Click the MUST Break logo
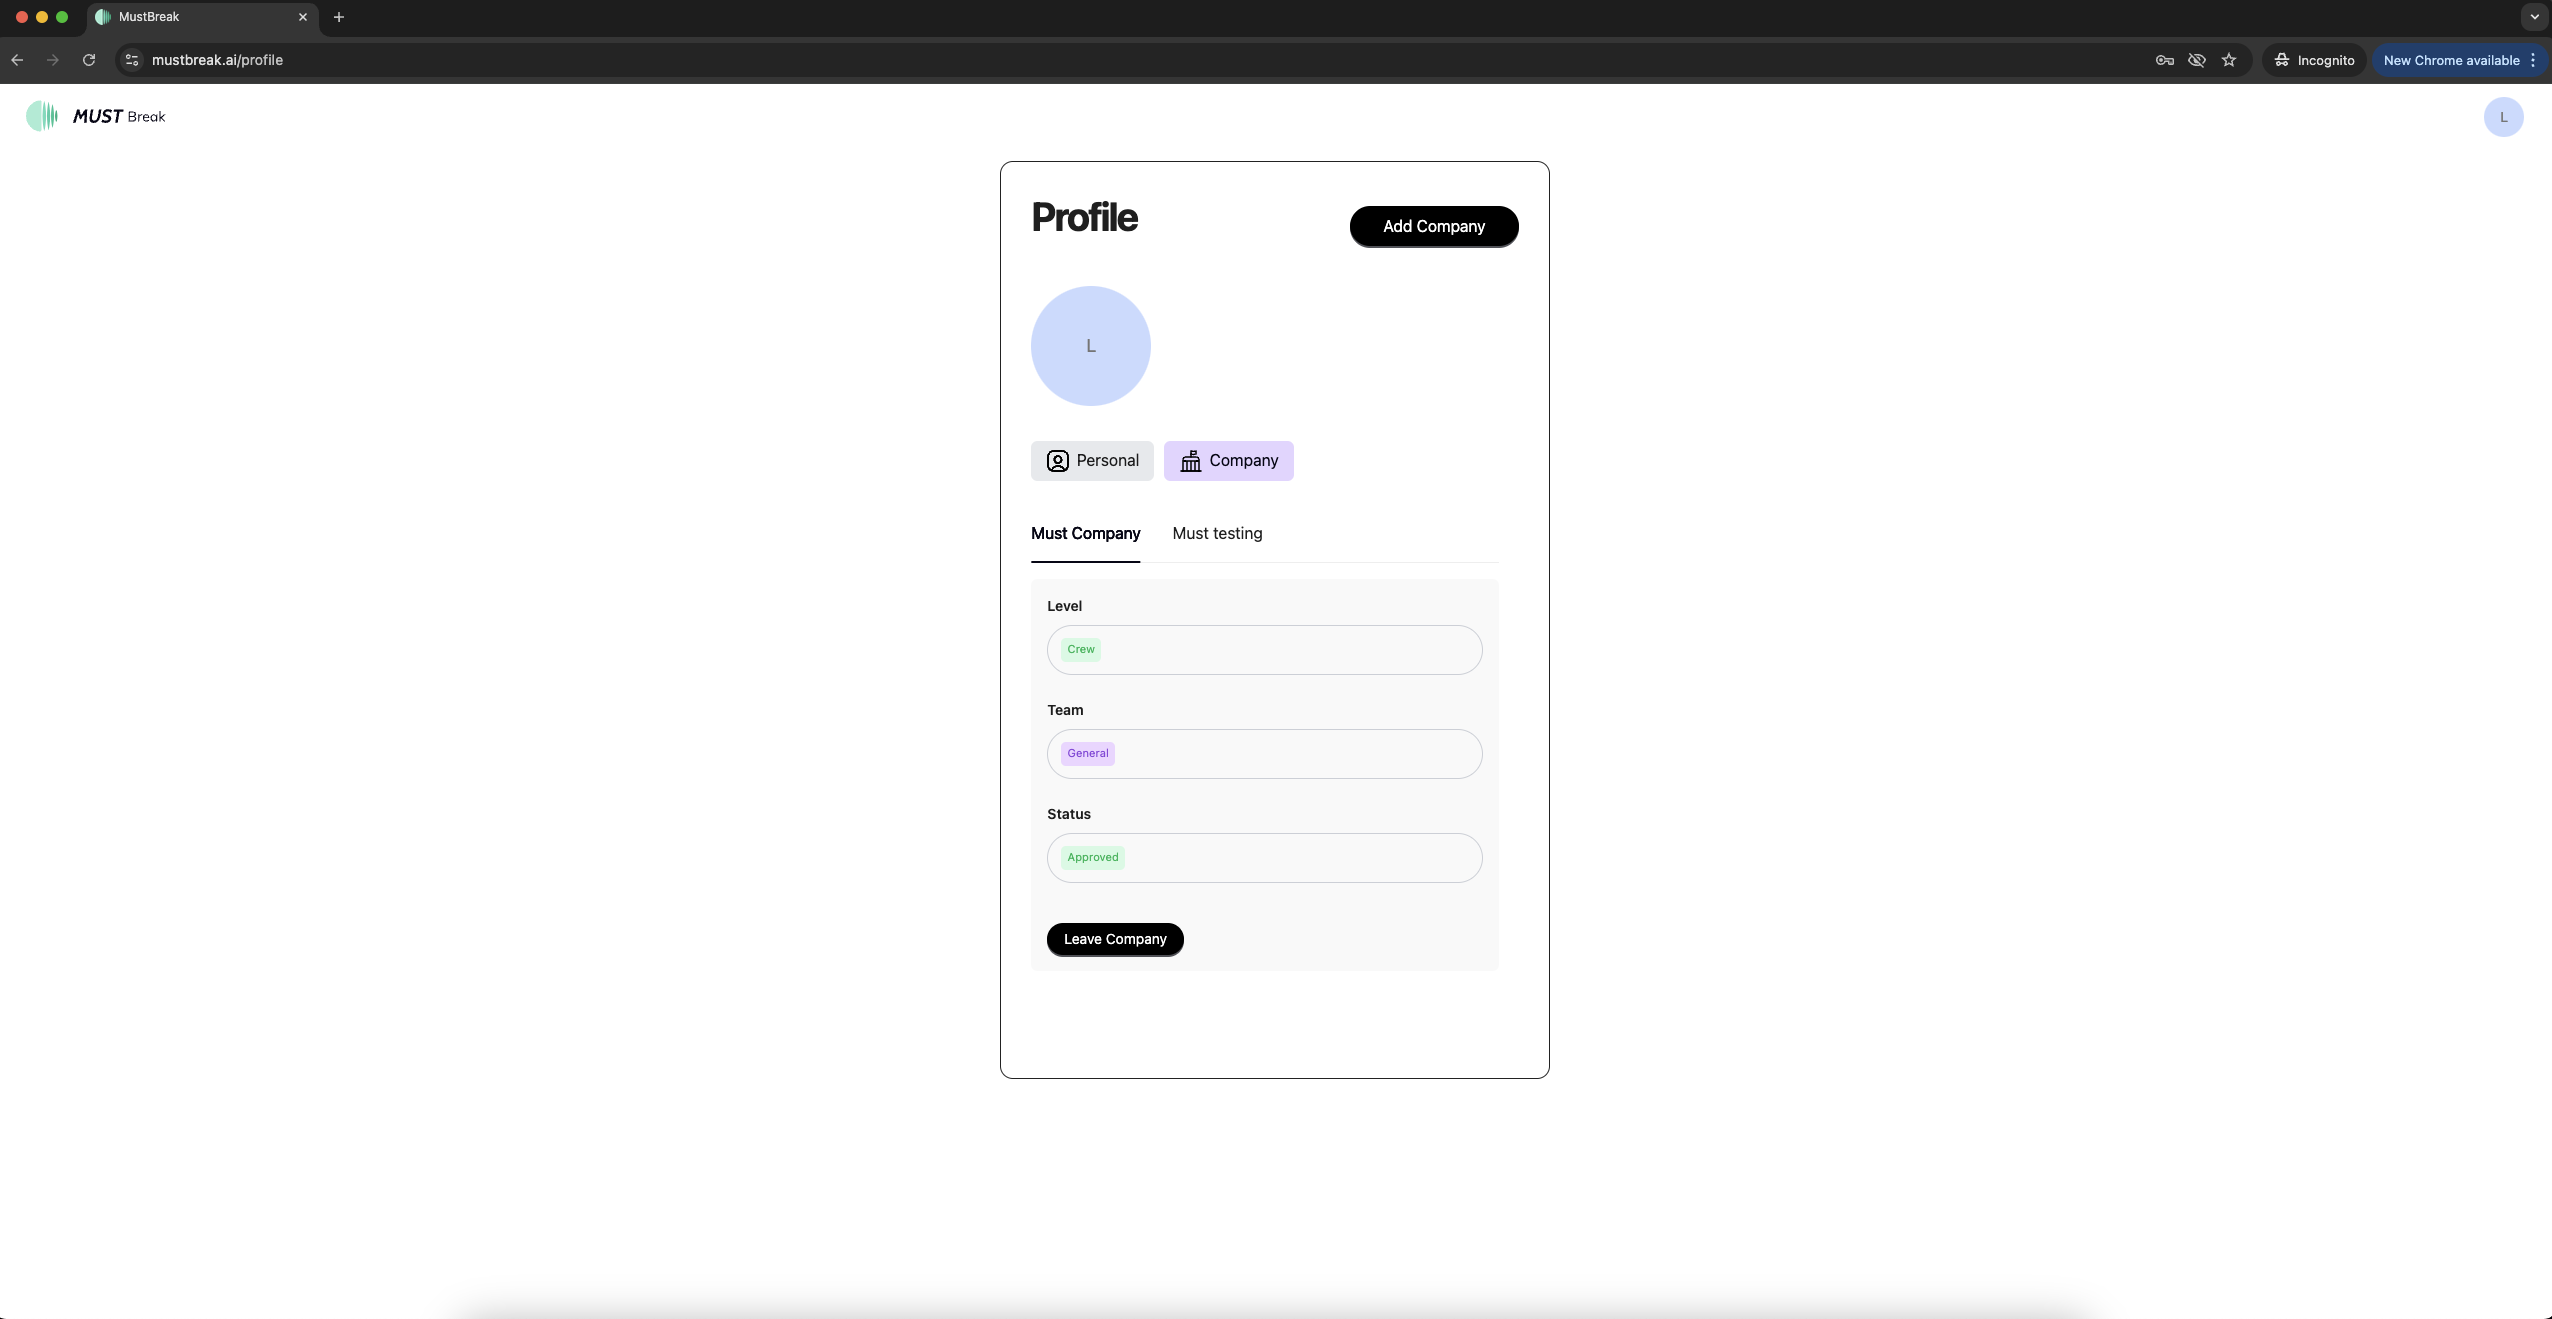Image resolution: width=2552 pixels, height=1319 pixels. (96, 116)
